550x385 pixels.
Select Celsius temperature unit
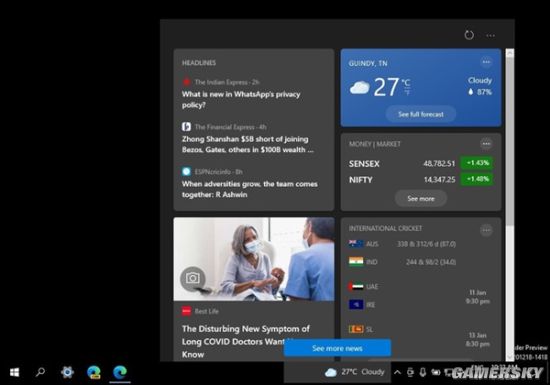coord(406,83)
